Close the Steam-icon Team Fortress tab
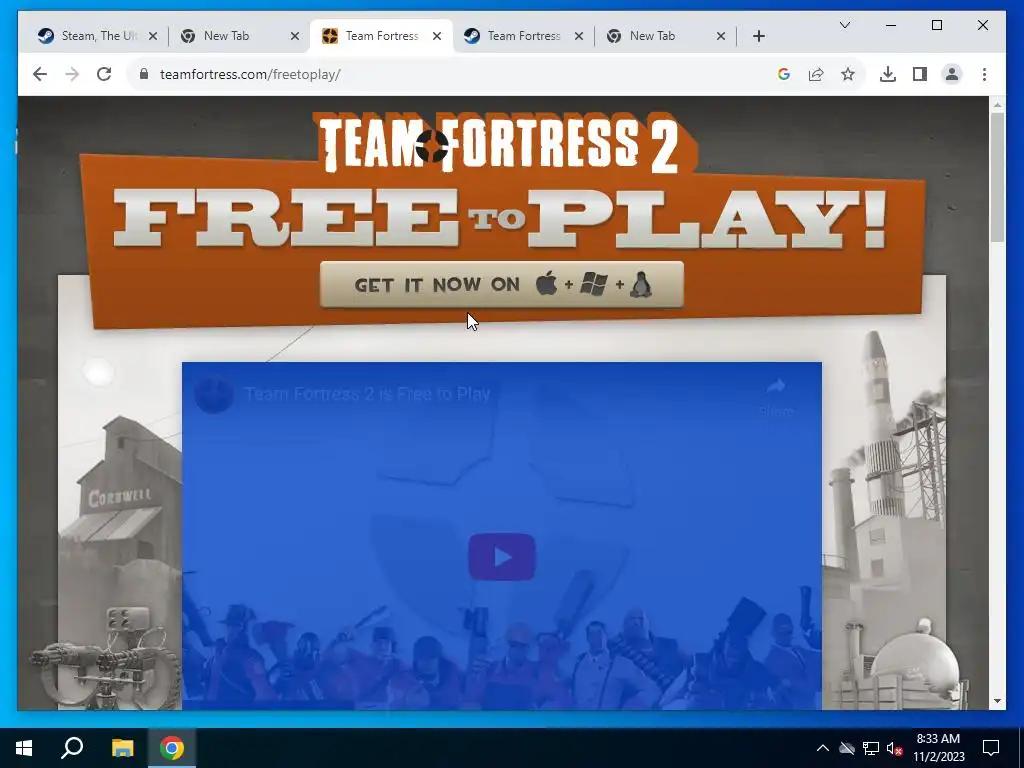 [579, 36]
